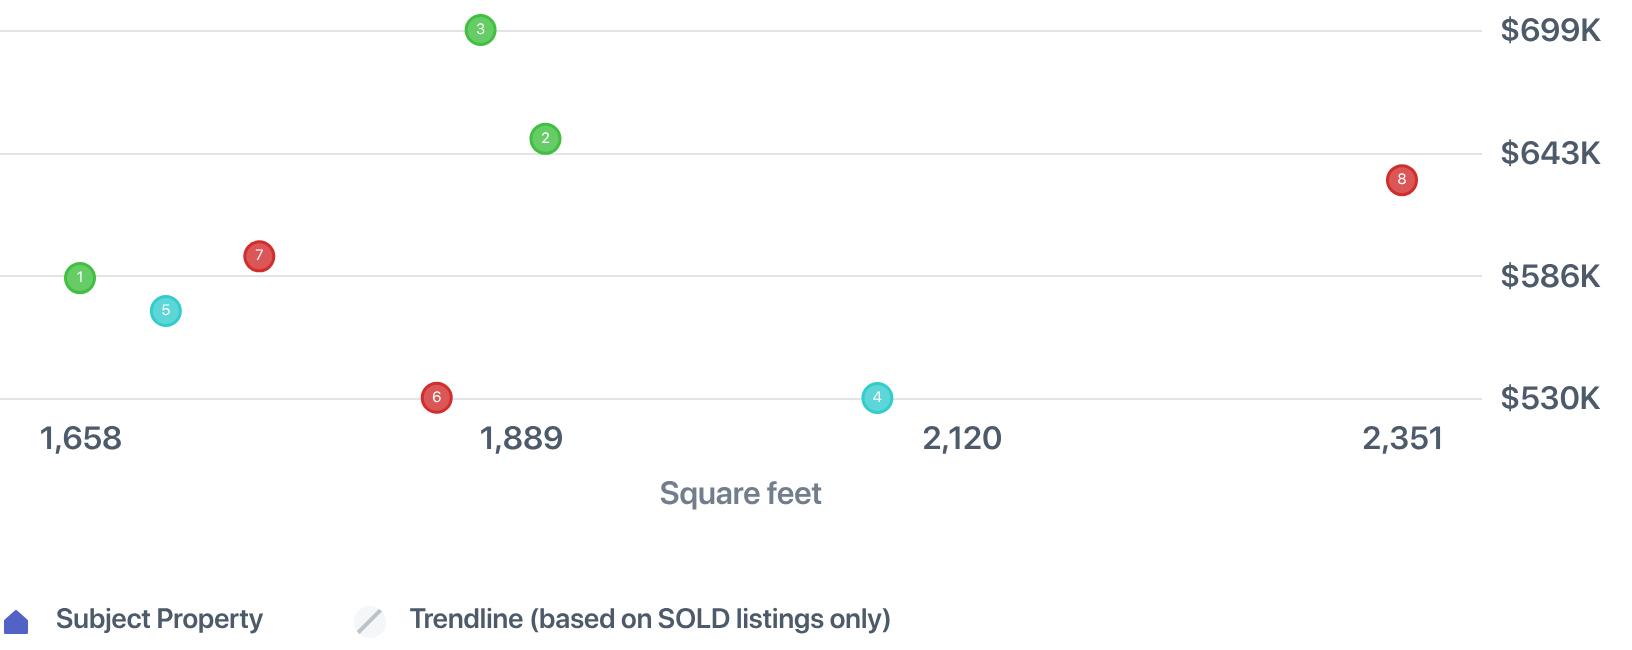
Task: Select green data point number 2
Action: point(545,139)
